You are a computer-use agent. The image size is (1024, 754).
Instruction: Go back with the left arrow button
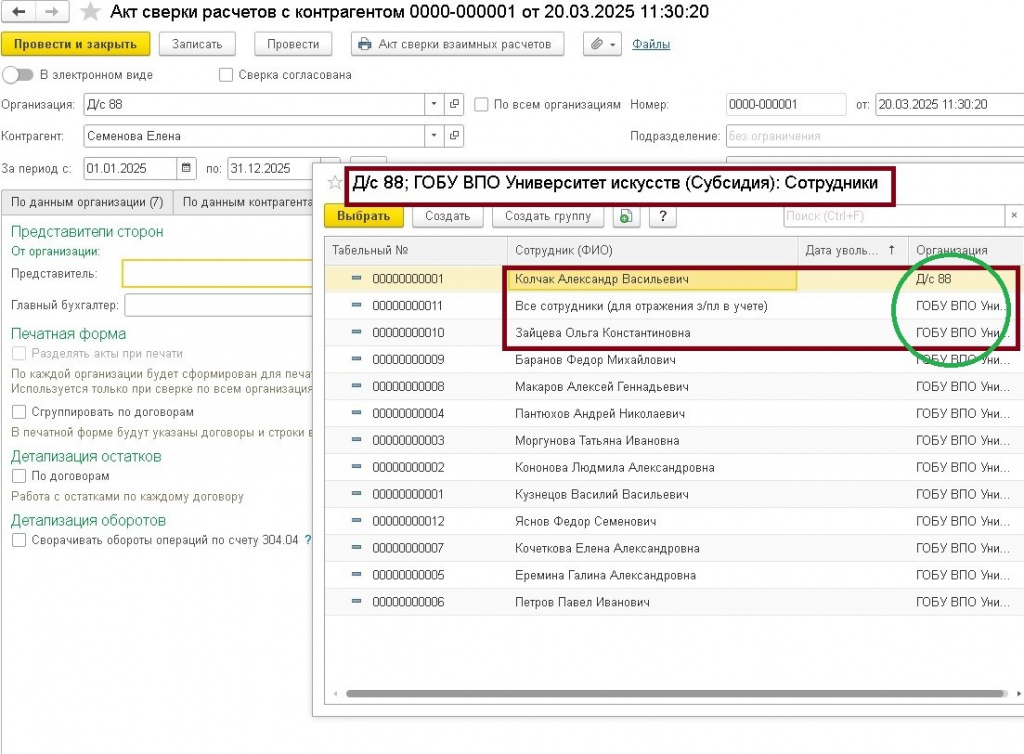point(19,12)
